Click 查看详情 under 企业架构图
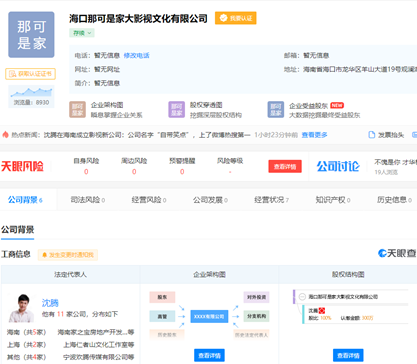Screen dimensions: 417x364 pyautogui.click(x=209, y=355)
